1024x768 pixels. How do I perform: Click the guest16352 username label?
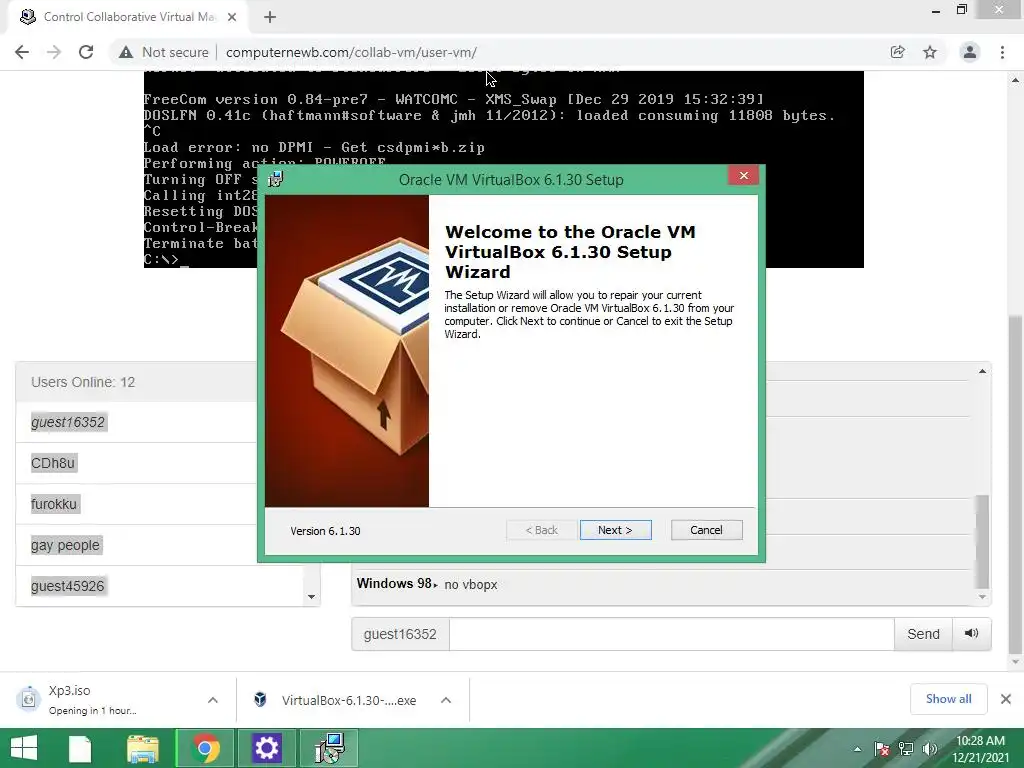(400, 634)
